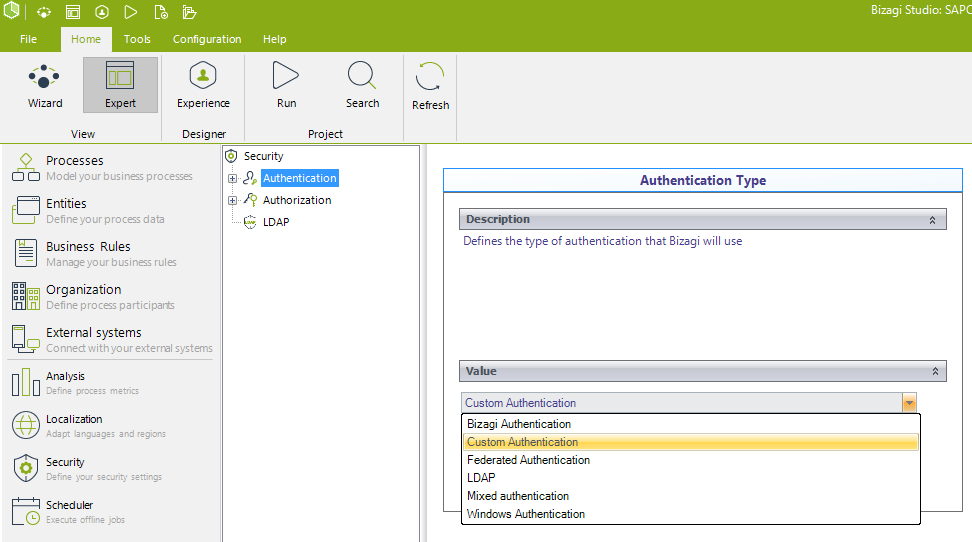Switch to the Configuration ribbon tab
The height and width of the screenshot is (542, 972).
pos(206,39)
